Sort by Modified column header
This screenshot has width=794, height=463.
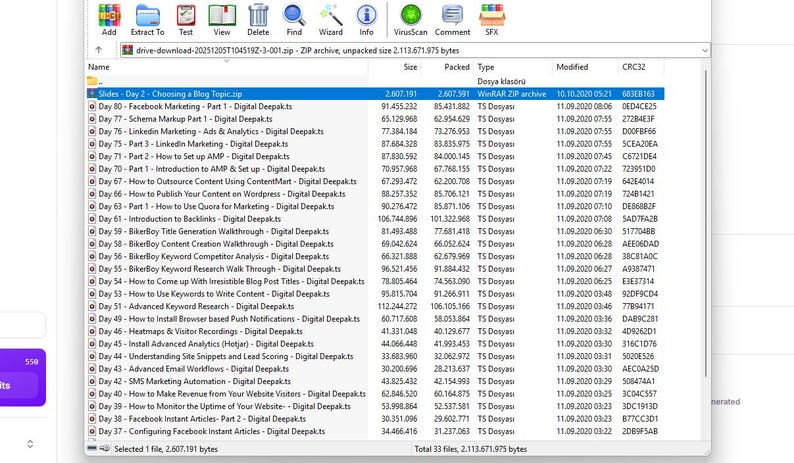pos(585,67)
